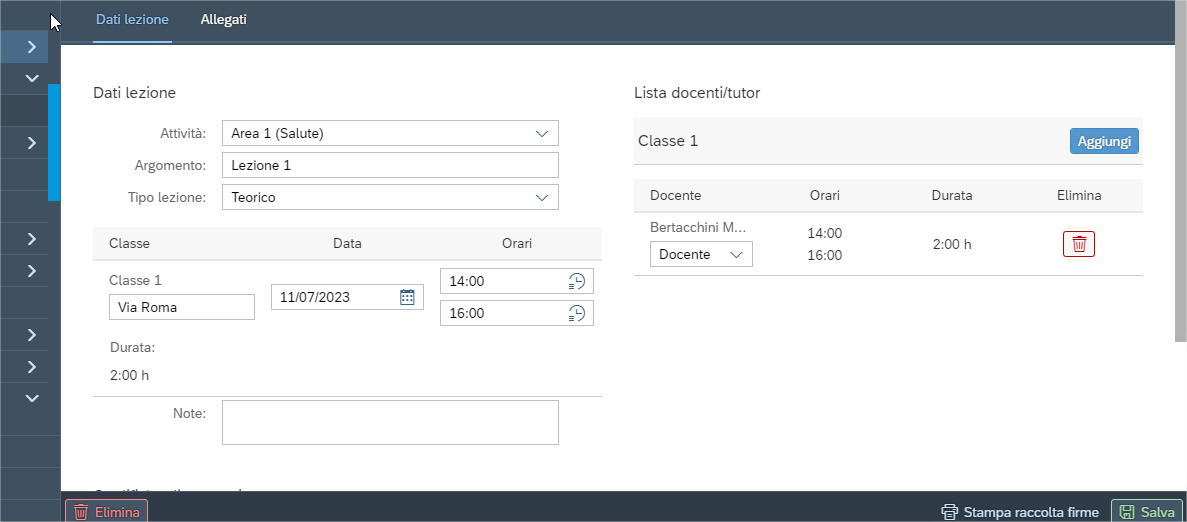
Task: Click into the Note text area
Action: [389, 422]
